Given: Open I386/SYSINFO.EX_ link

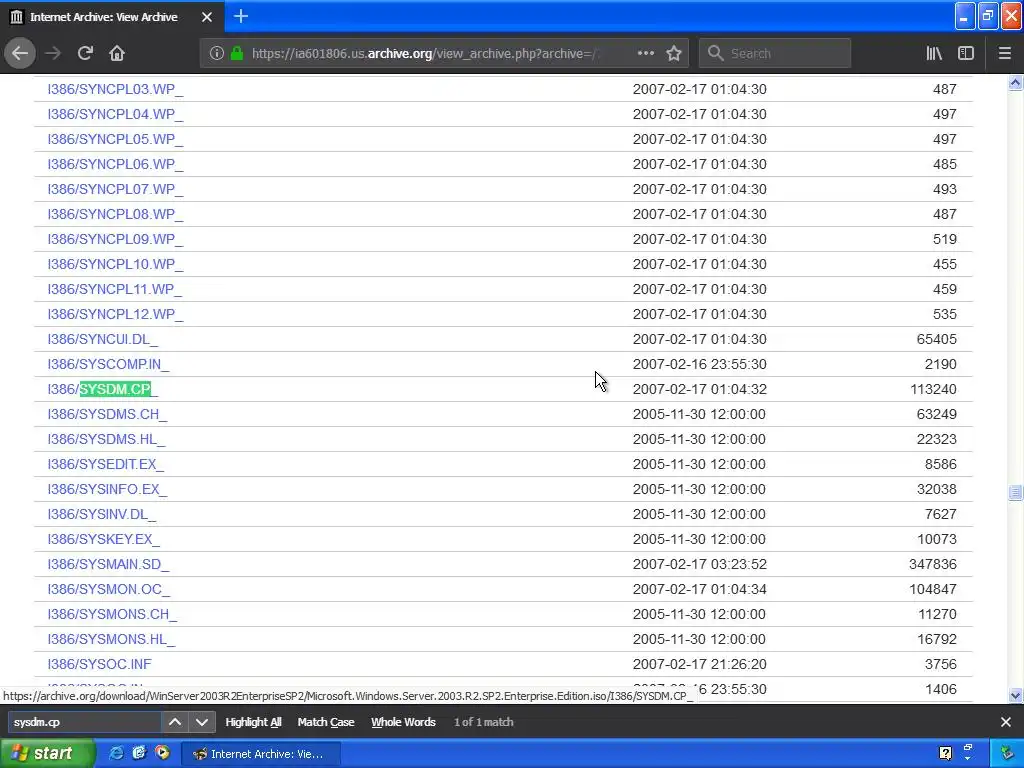Looking at the screenshot, I should pyautogui.click(x=107, y=489).
